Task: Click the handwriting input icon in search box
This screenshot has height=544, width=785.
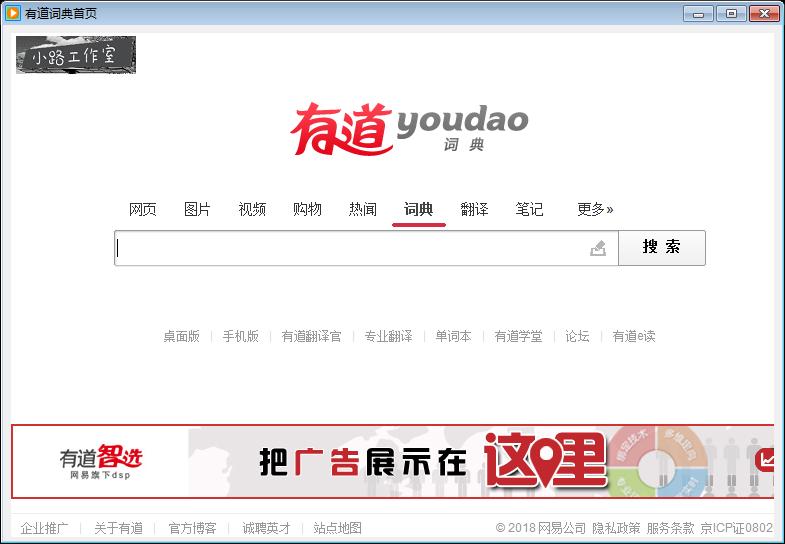Action: pos(598,248)
